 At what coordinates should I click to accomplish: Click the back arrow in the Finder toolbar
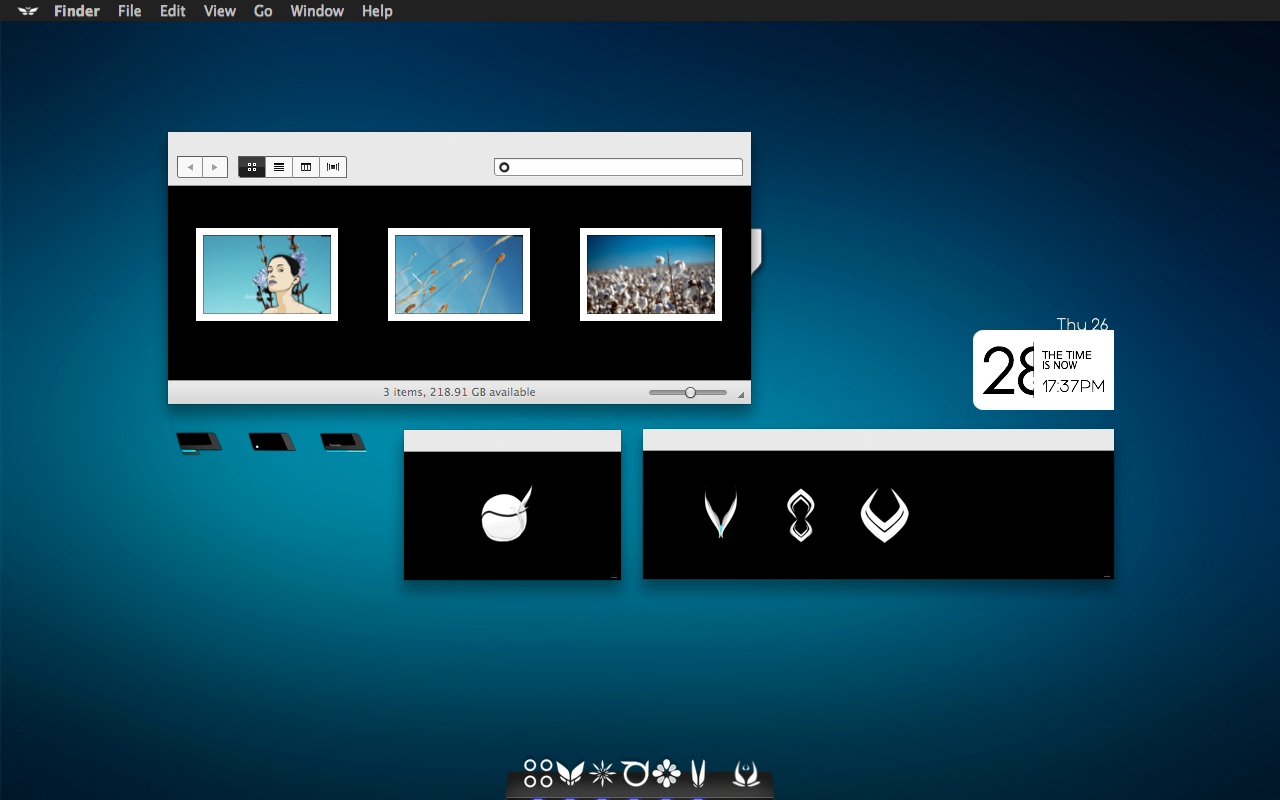190,167
